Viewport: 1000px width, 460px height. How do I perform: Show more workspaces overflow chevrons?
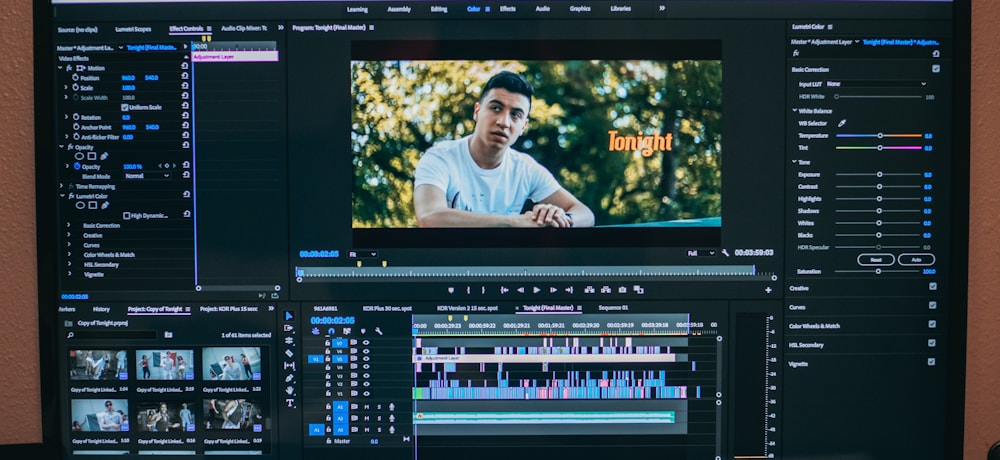pos(662,8)
